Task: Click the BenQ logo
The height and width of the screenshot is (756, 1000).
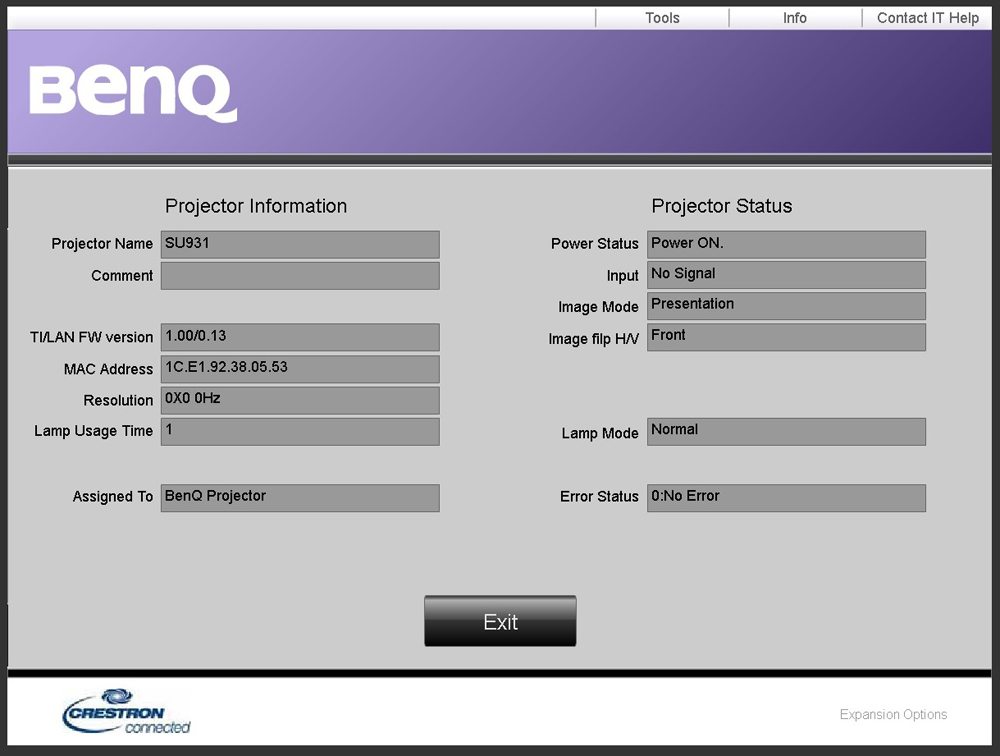Action: [x=133, y=93]
